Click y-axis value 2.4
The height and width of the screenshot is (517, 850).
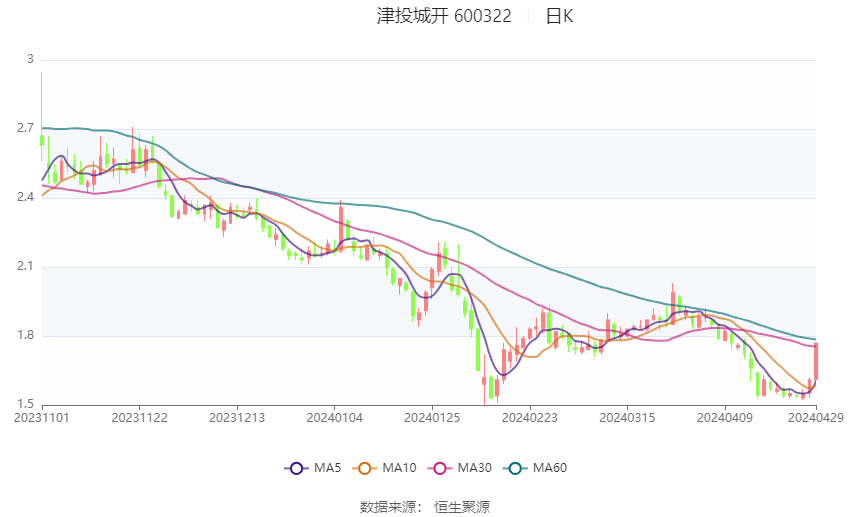pos(25,197)
